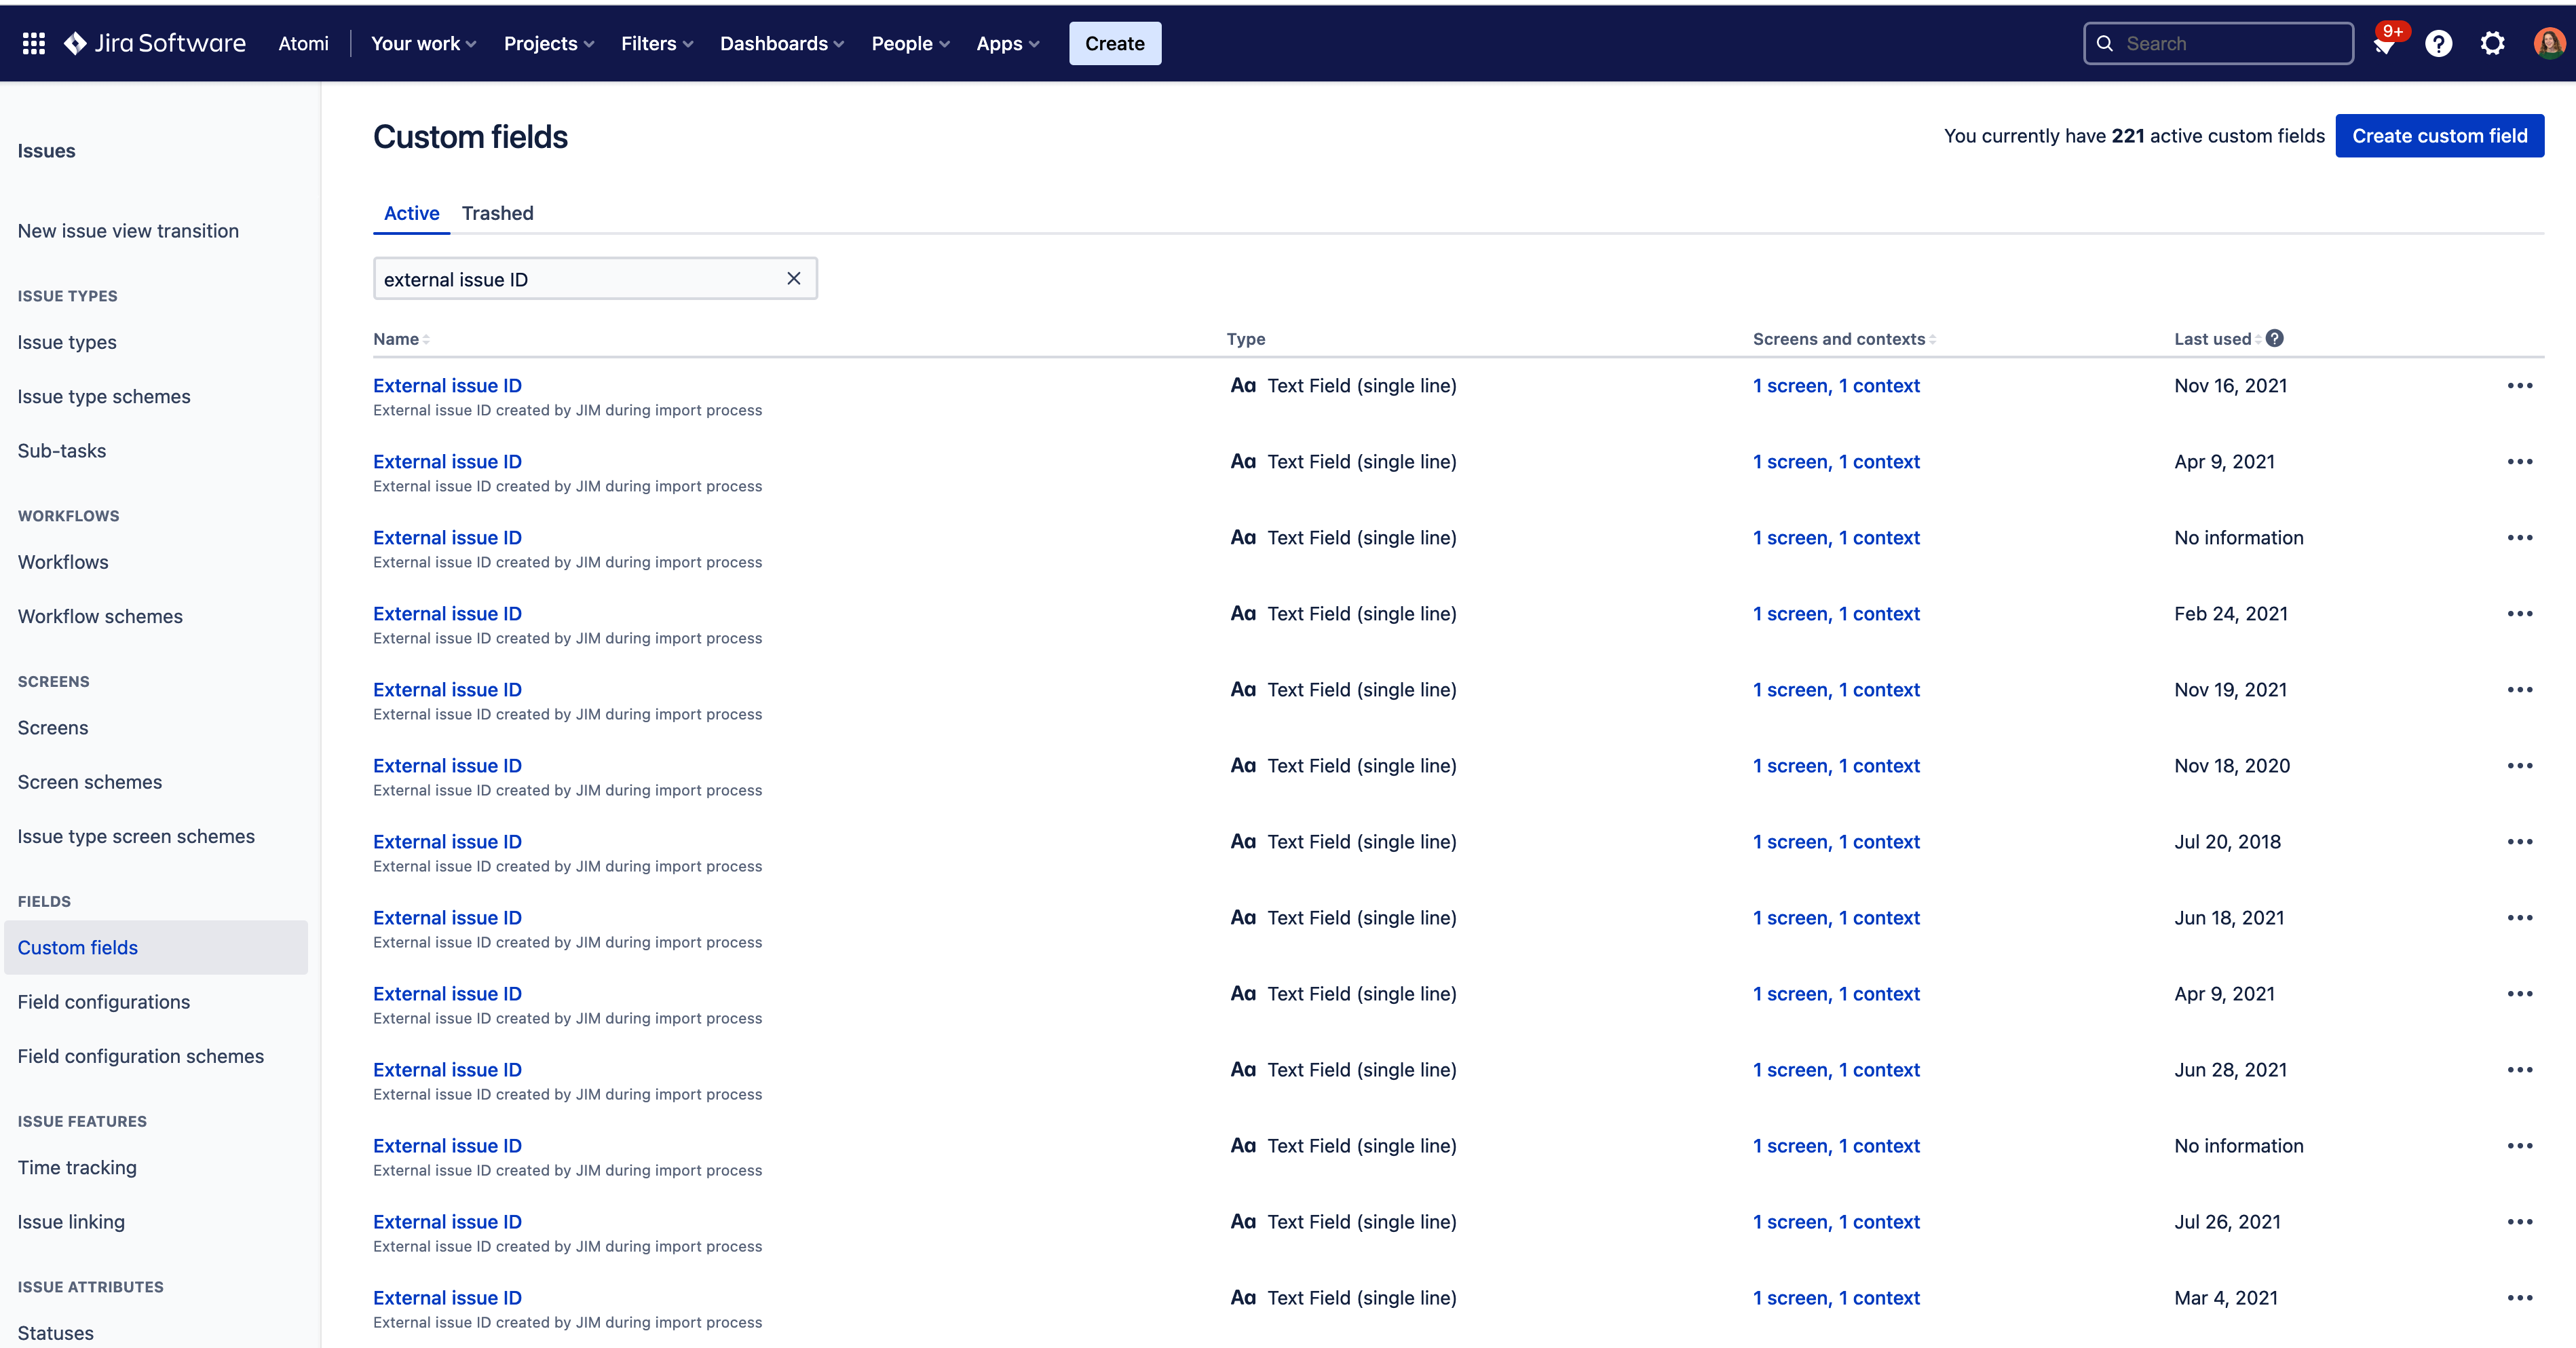Open screens link for Jul 20, 2018 row
This screenshot has width=2576, height=1348.
click(1836, 842)
